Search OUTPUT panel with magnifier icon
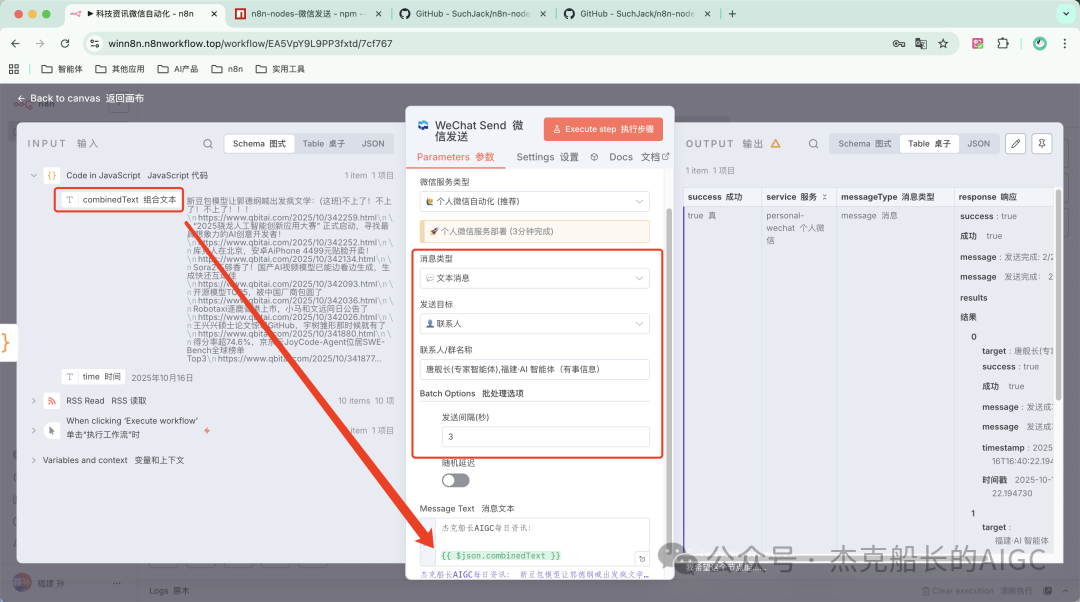 813,143
